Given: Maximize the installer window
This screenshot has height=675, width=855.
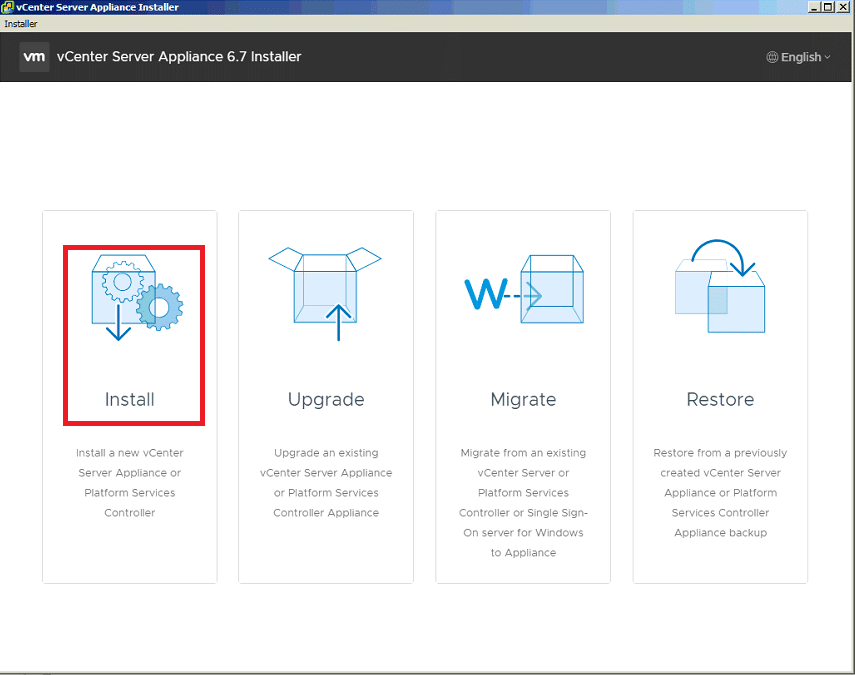Looking at the screenshot, I should point(828,7).
